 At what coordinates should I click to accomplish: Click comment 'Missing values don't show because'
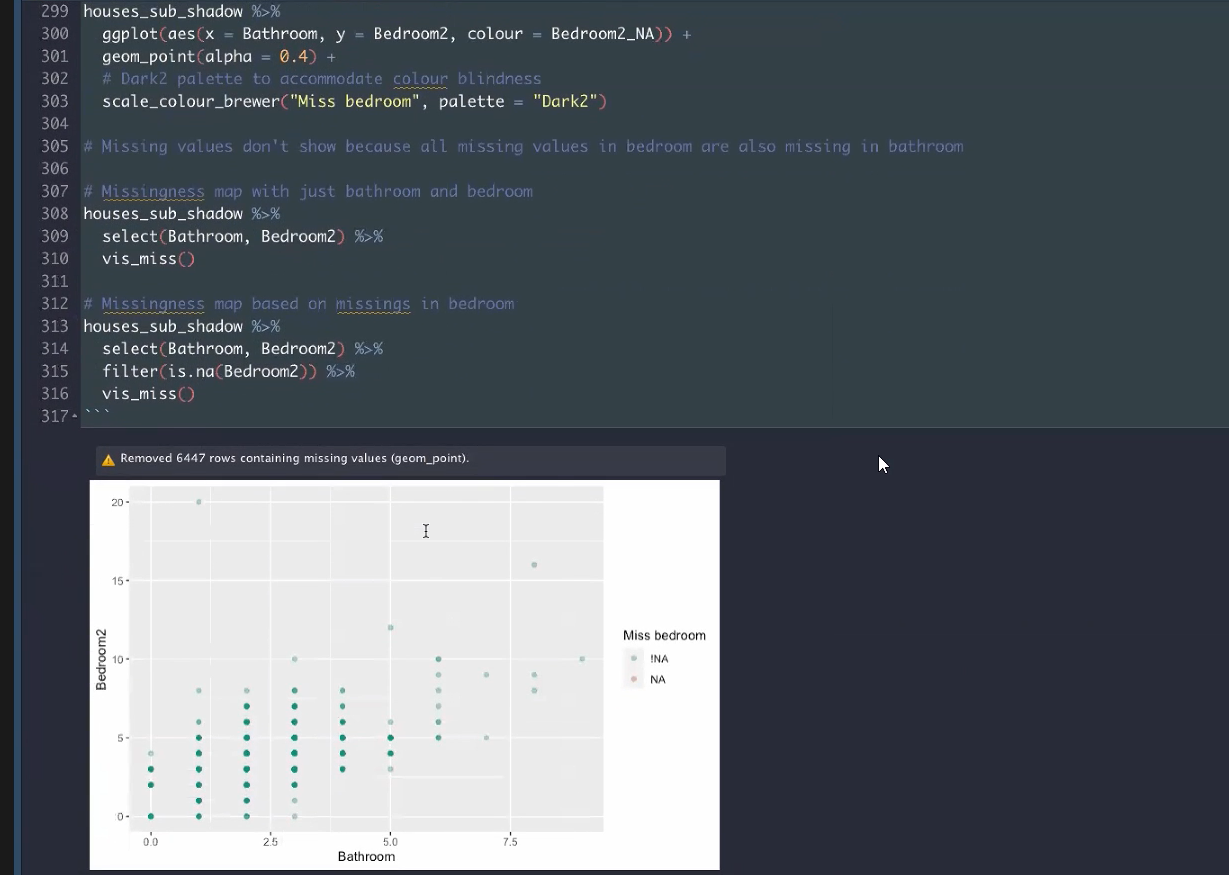[523, 146]
